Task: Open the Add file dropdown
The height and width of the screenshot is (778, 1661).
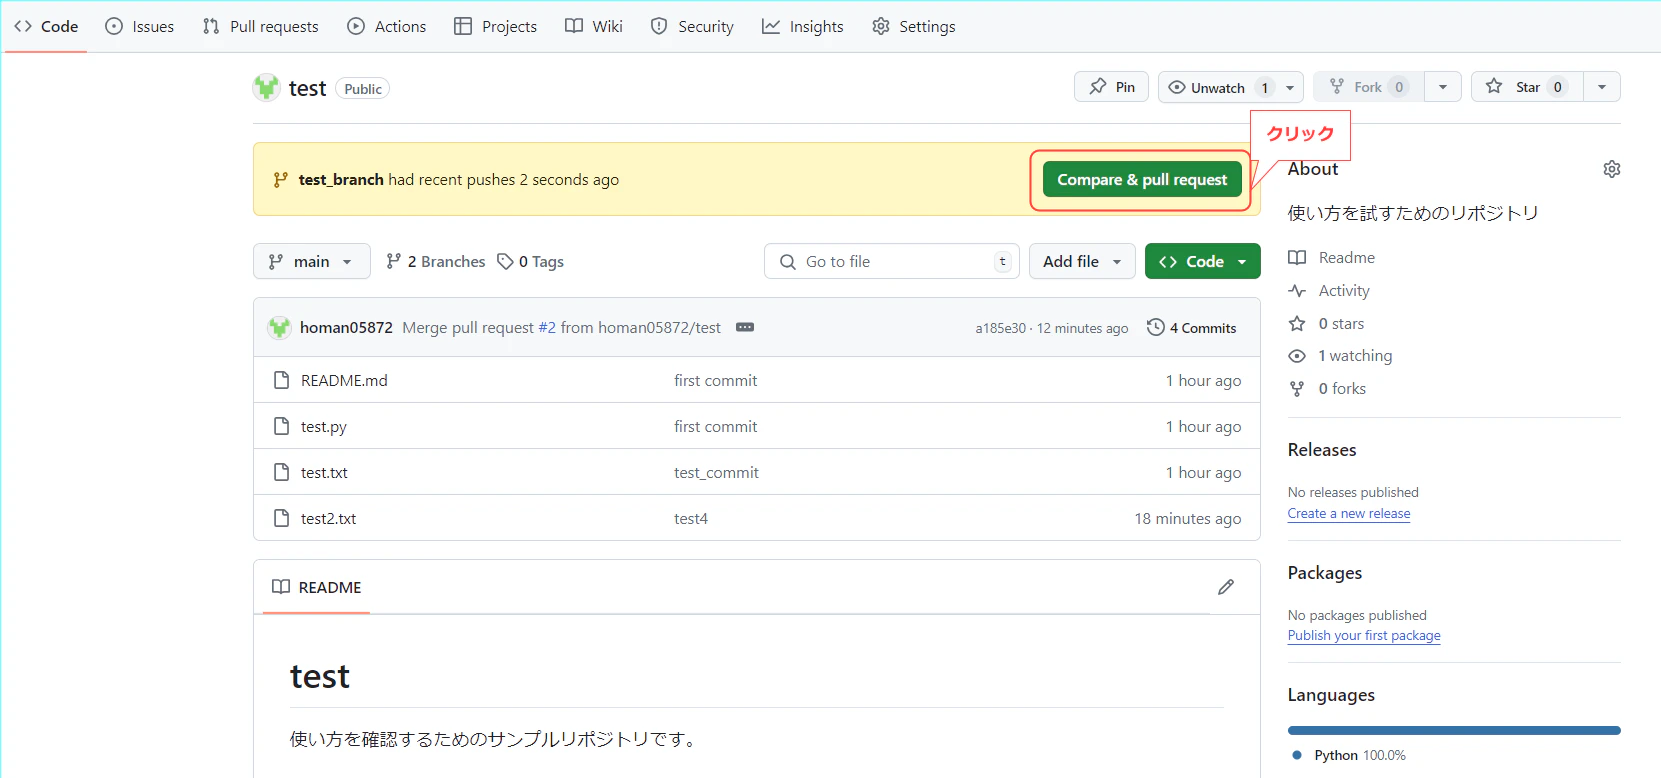Action: (1082, 261)
